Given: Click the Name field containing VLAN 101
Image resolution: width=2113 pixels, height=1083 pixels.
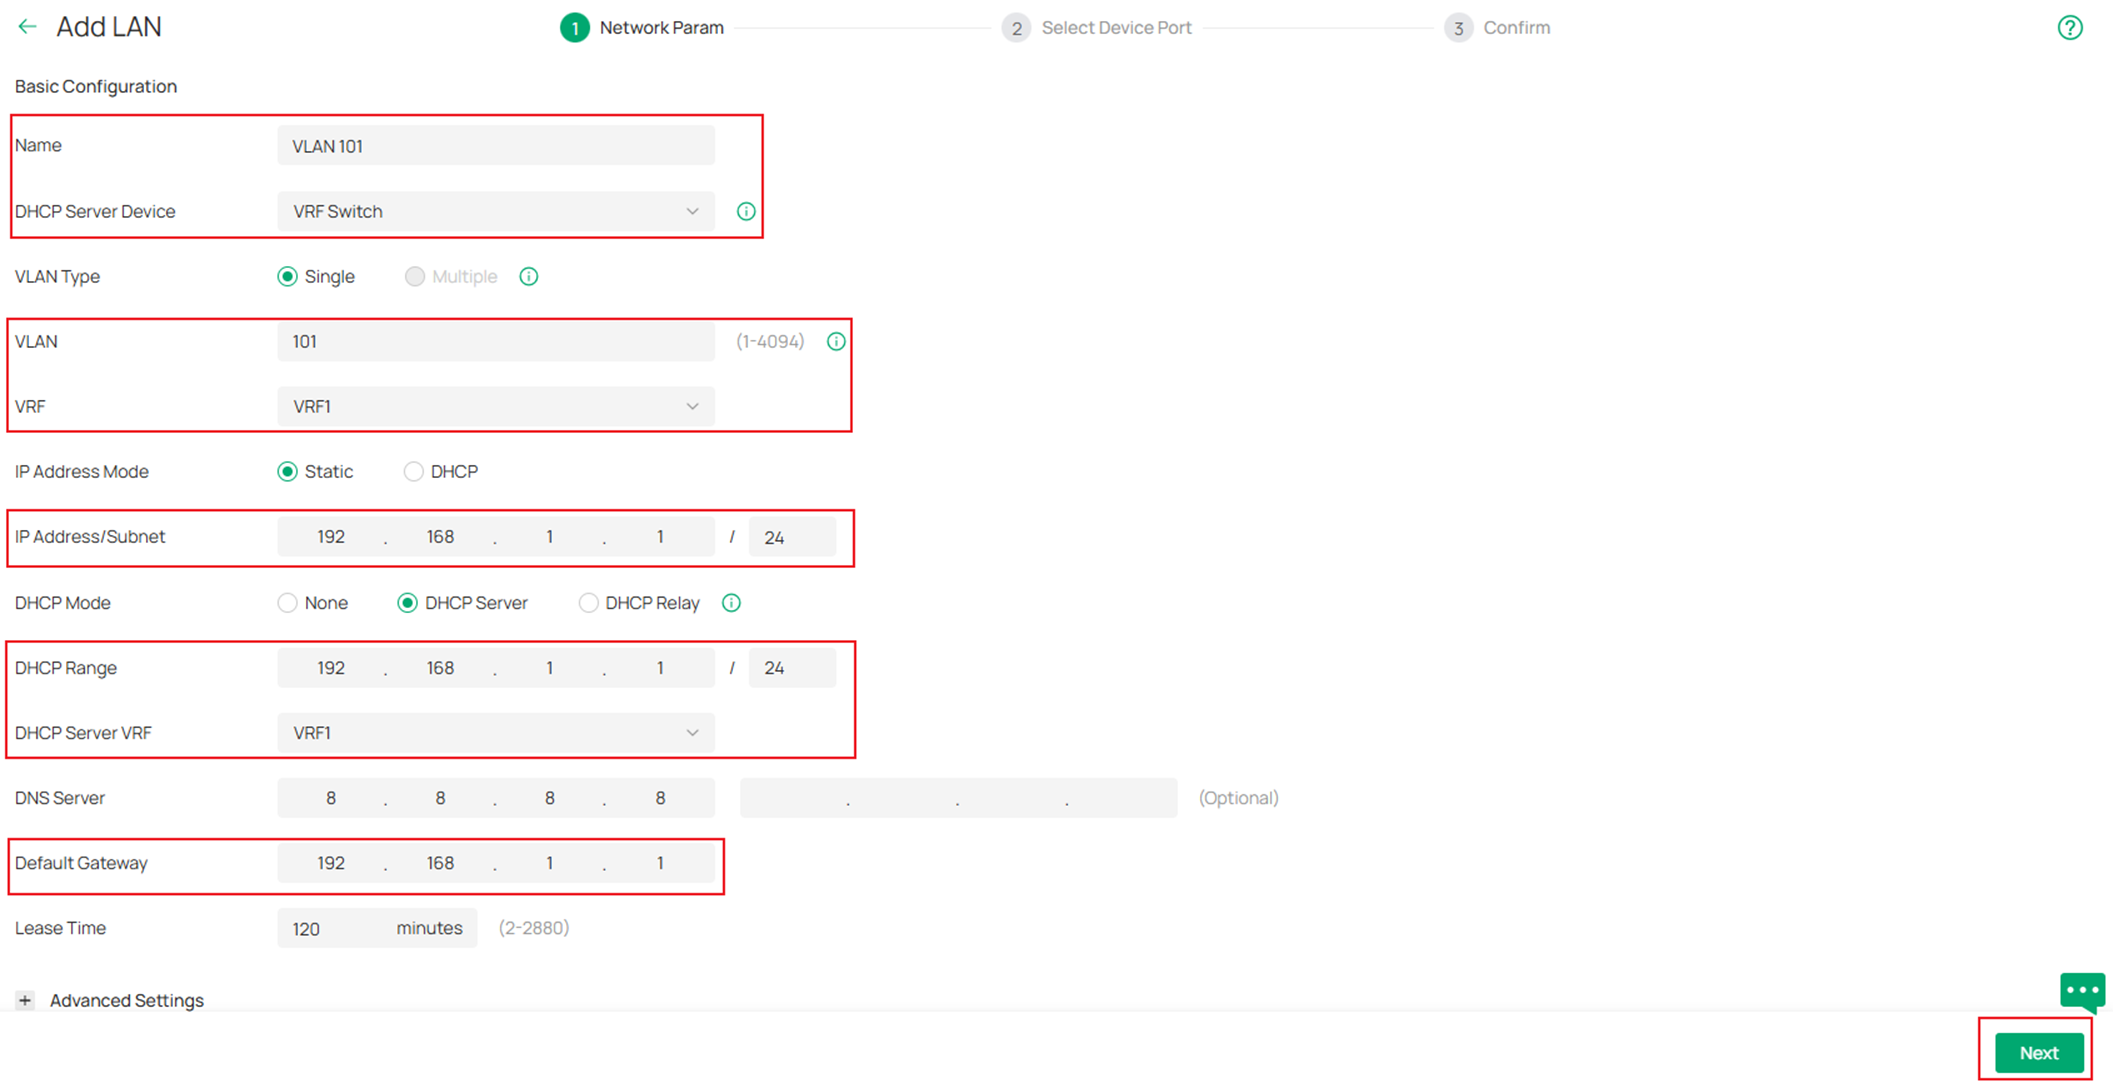Looking at the screenshot, I should pyautogui.click(x=495, y=145).
